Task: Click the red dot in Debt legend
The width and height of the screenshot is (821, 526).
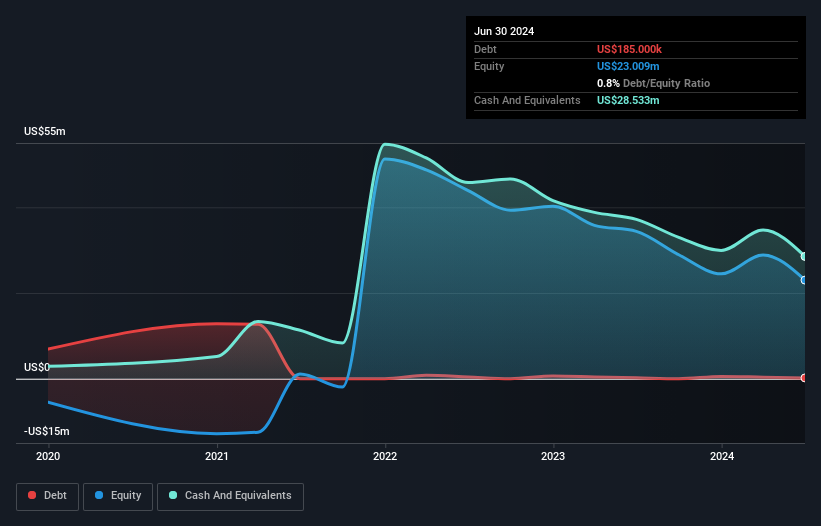Action: click(32, 495)
